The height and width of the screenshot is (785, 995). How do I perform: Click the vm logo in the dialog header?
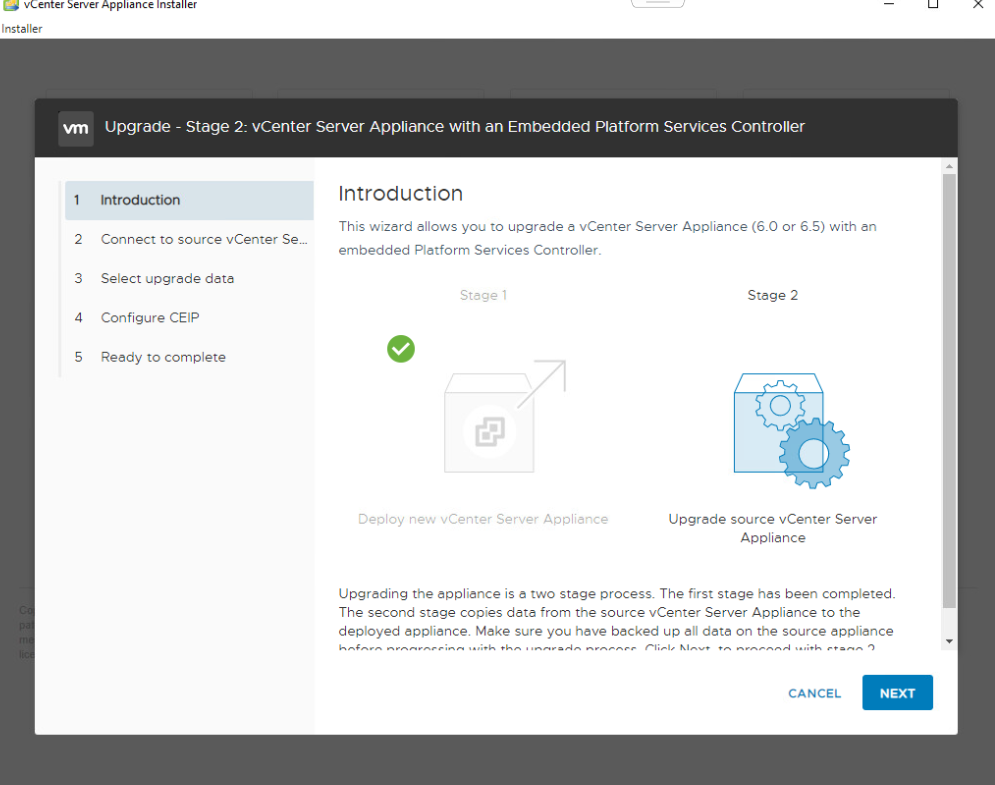(x=76, y=128)
